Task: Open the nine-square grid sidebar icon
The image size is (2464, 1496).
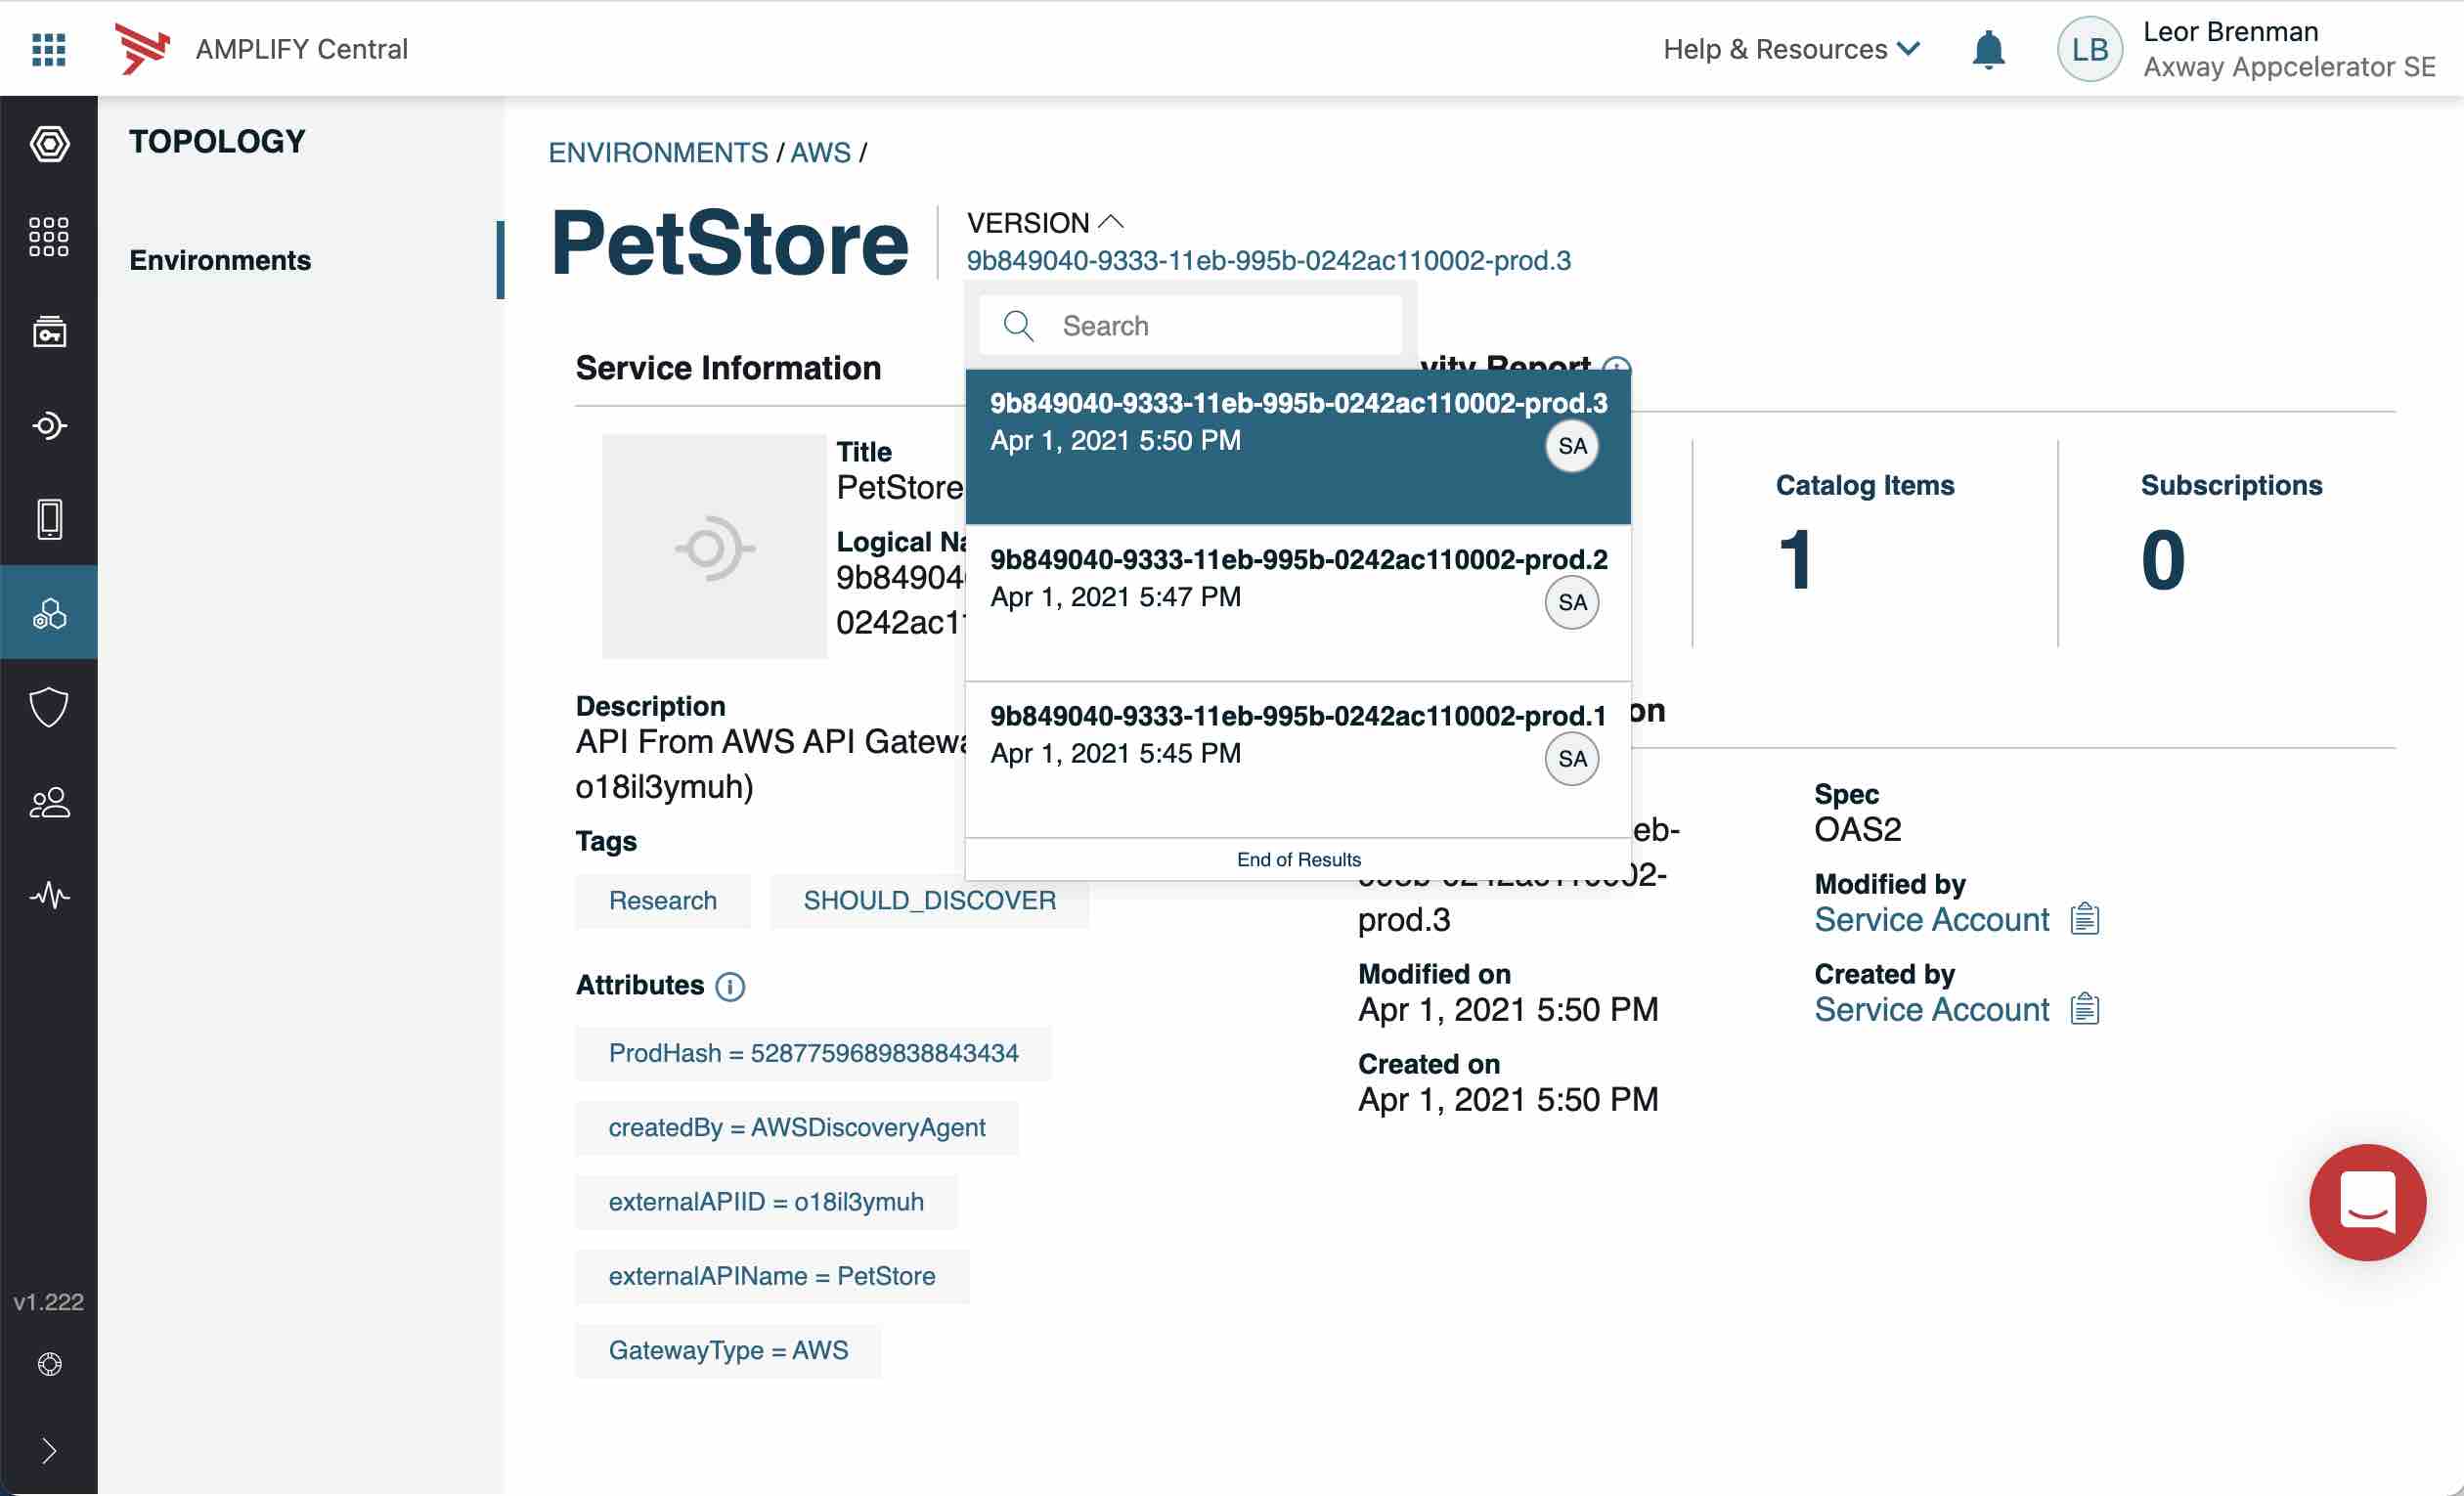Action: (49, 237)
